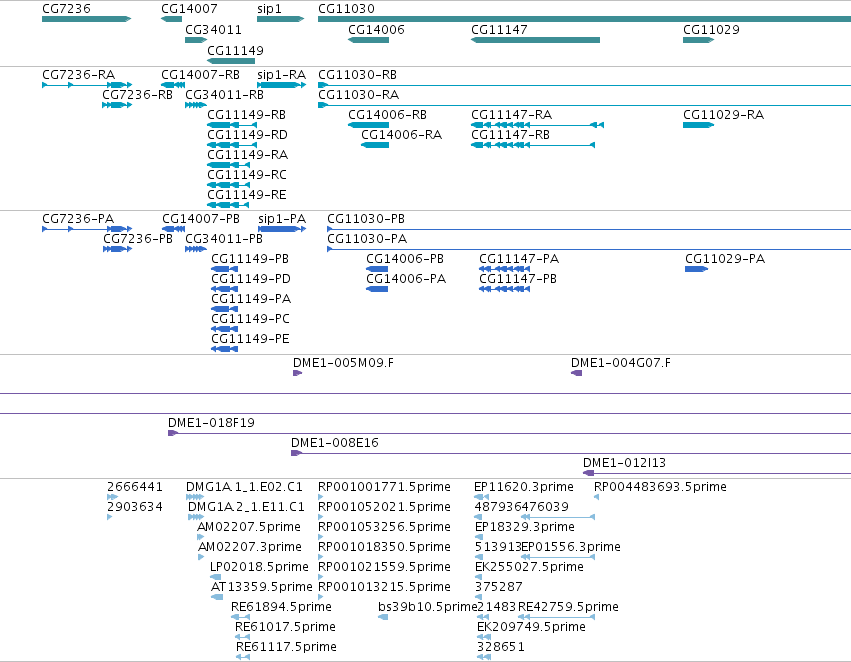Click the DME1-004G07.F feature

pos(576,373)
